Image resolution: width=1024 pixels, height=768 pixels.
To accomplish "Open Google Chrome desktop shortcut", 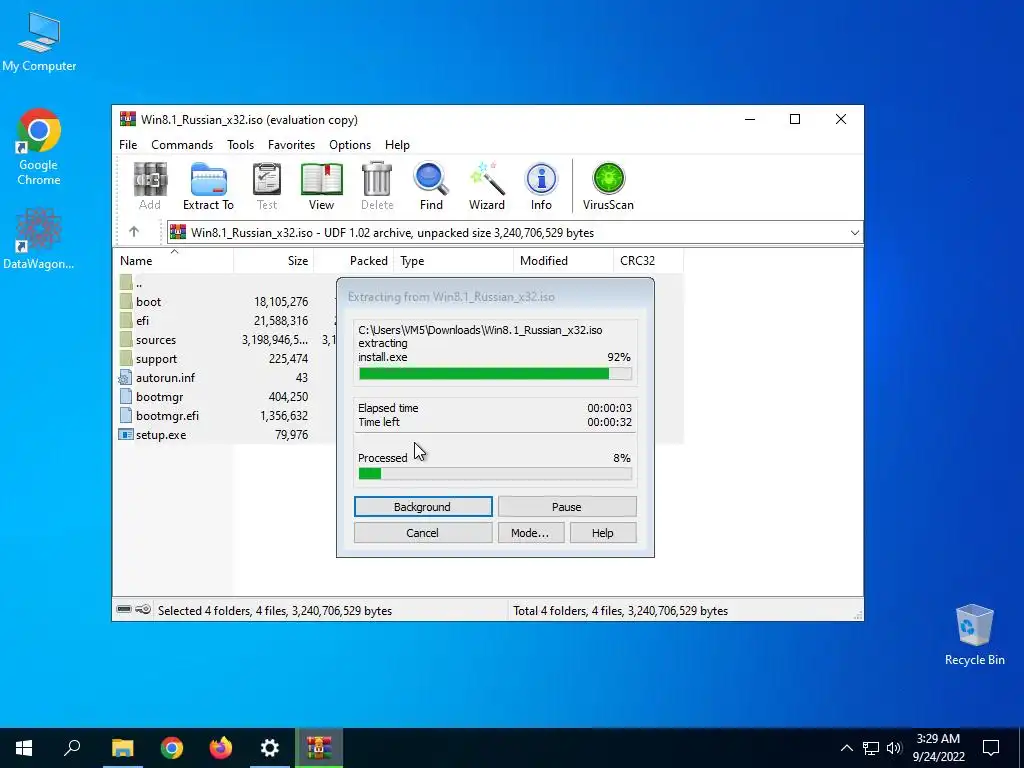I will pos(39,147).
